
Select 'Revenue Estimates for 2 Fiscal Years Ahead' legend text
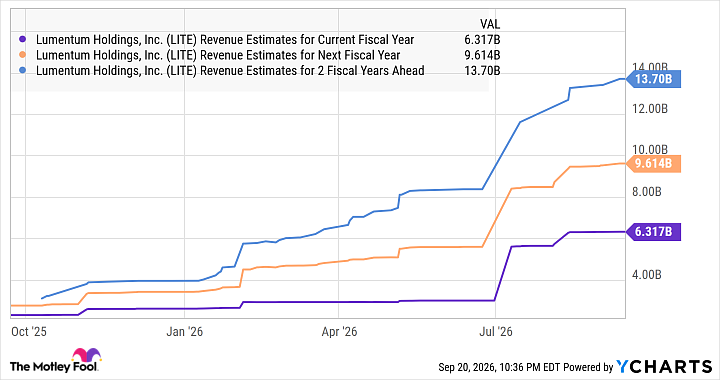[x=312, y=71]
